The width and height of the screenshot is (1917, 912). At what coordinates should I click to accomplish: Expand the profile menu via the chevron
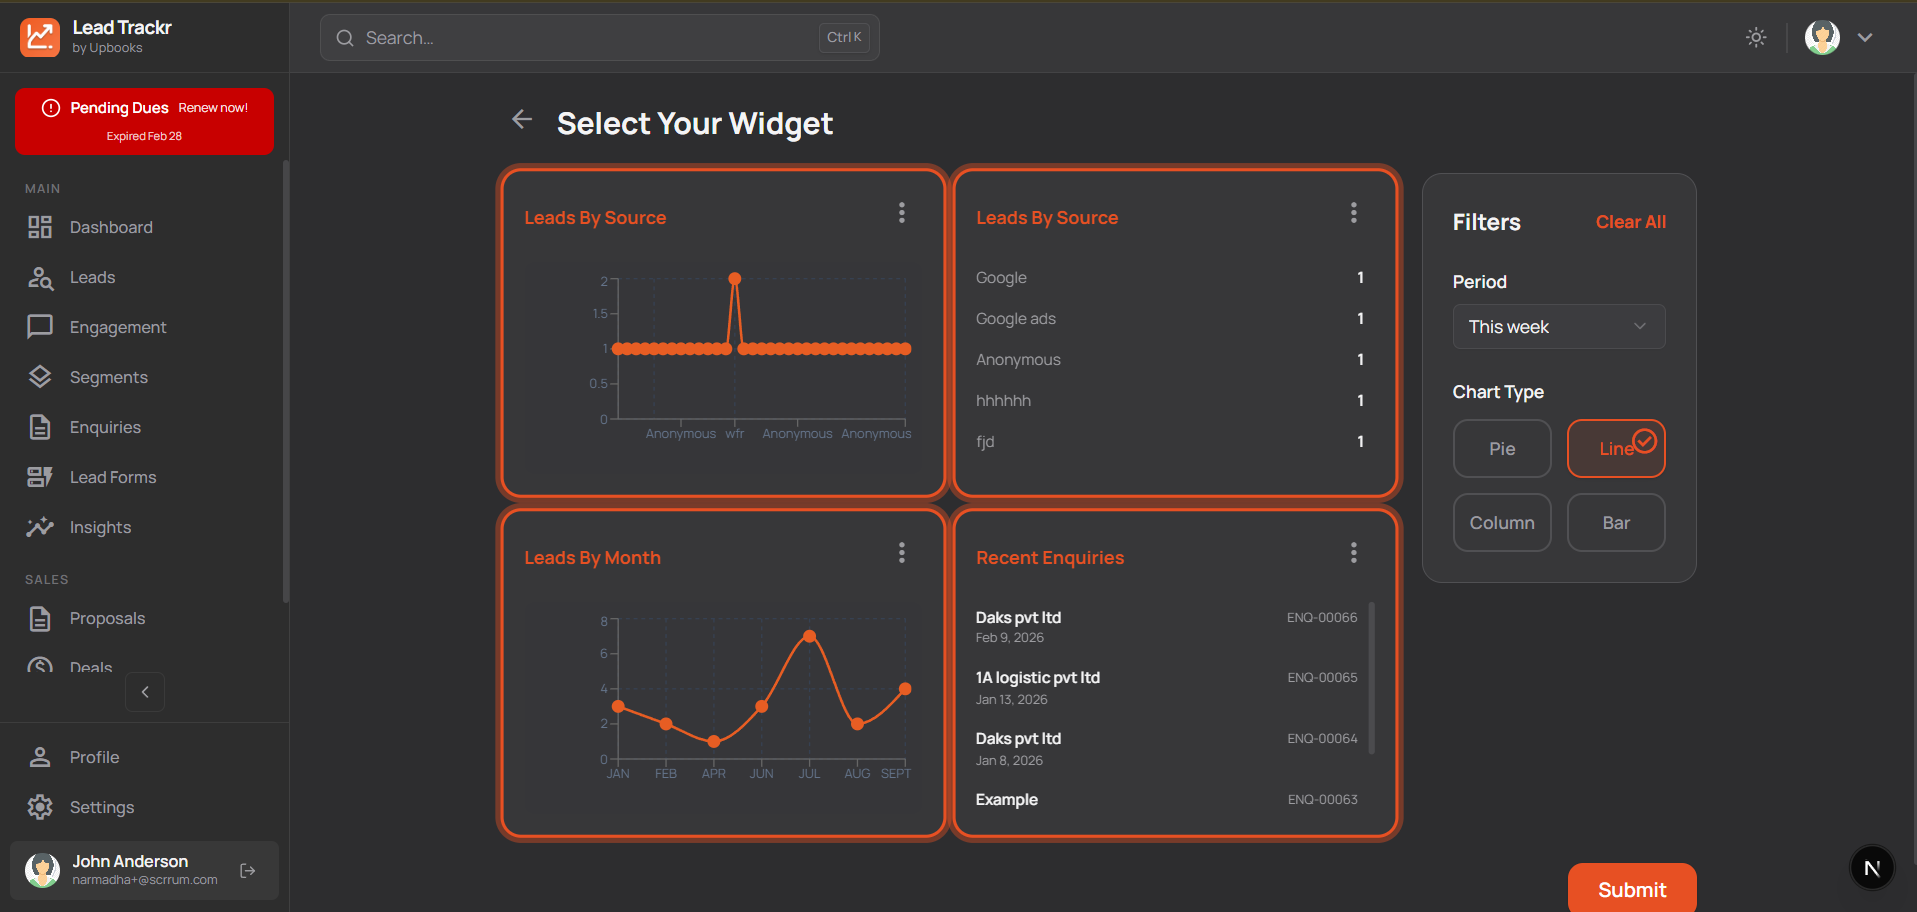pos(1865,37)
